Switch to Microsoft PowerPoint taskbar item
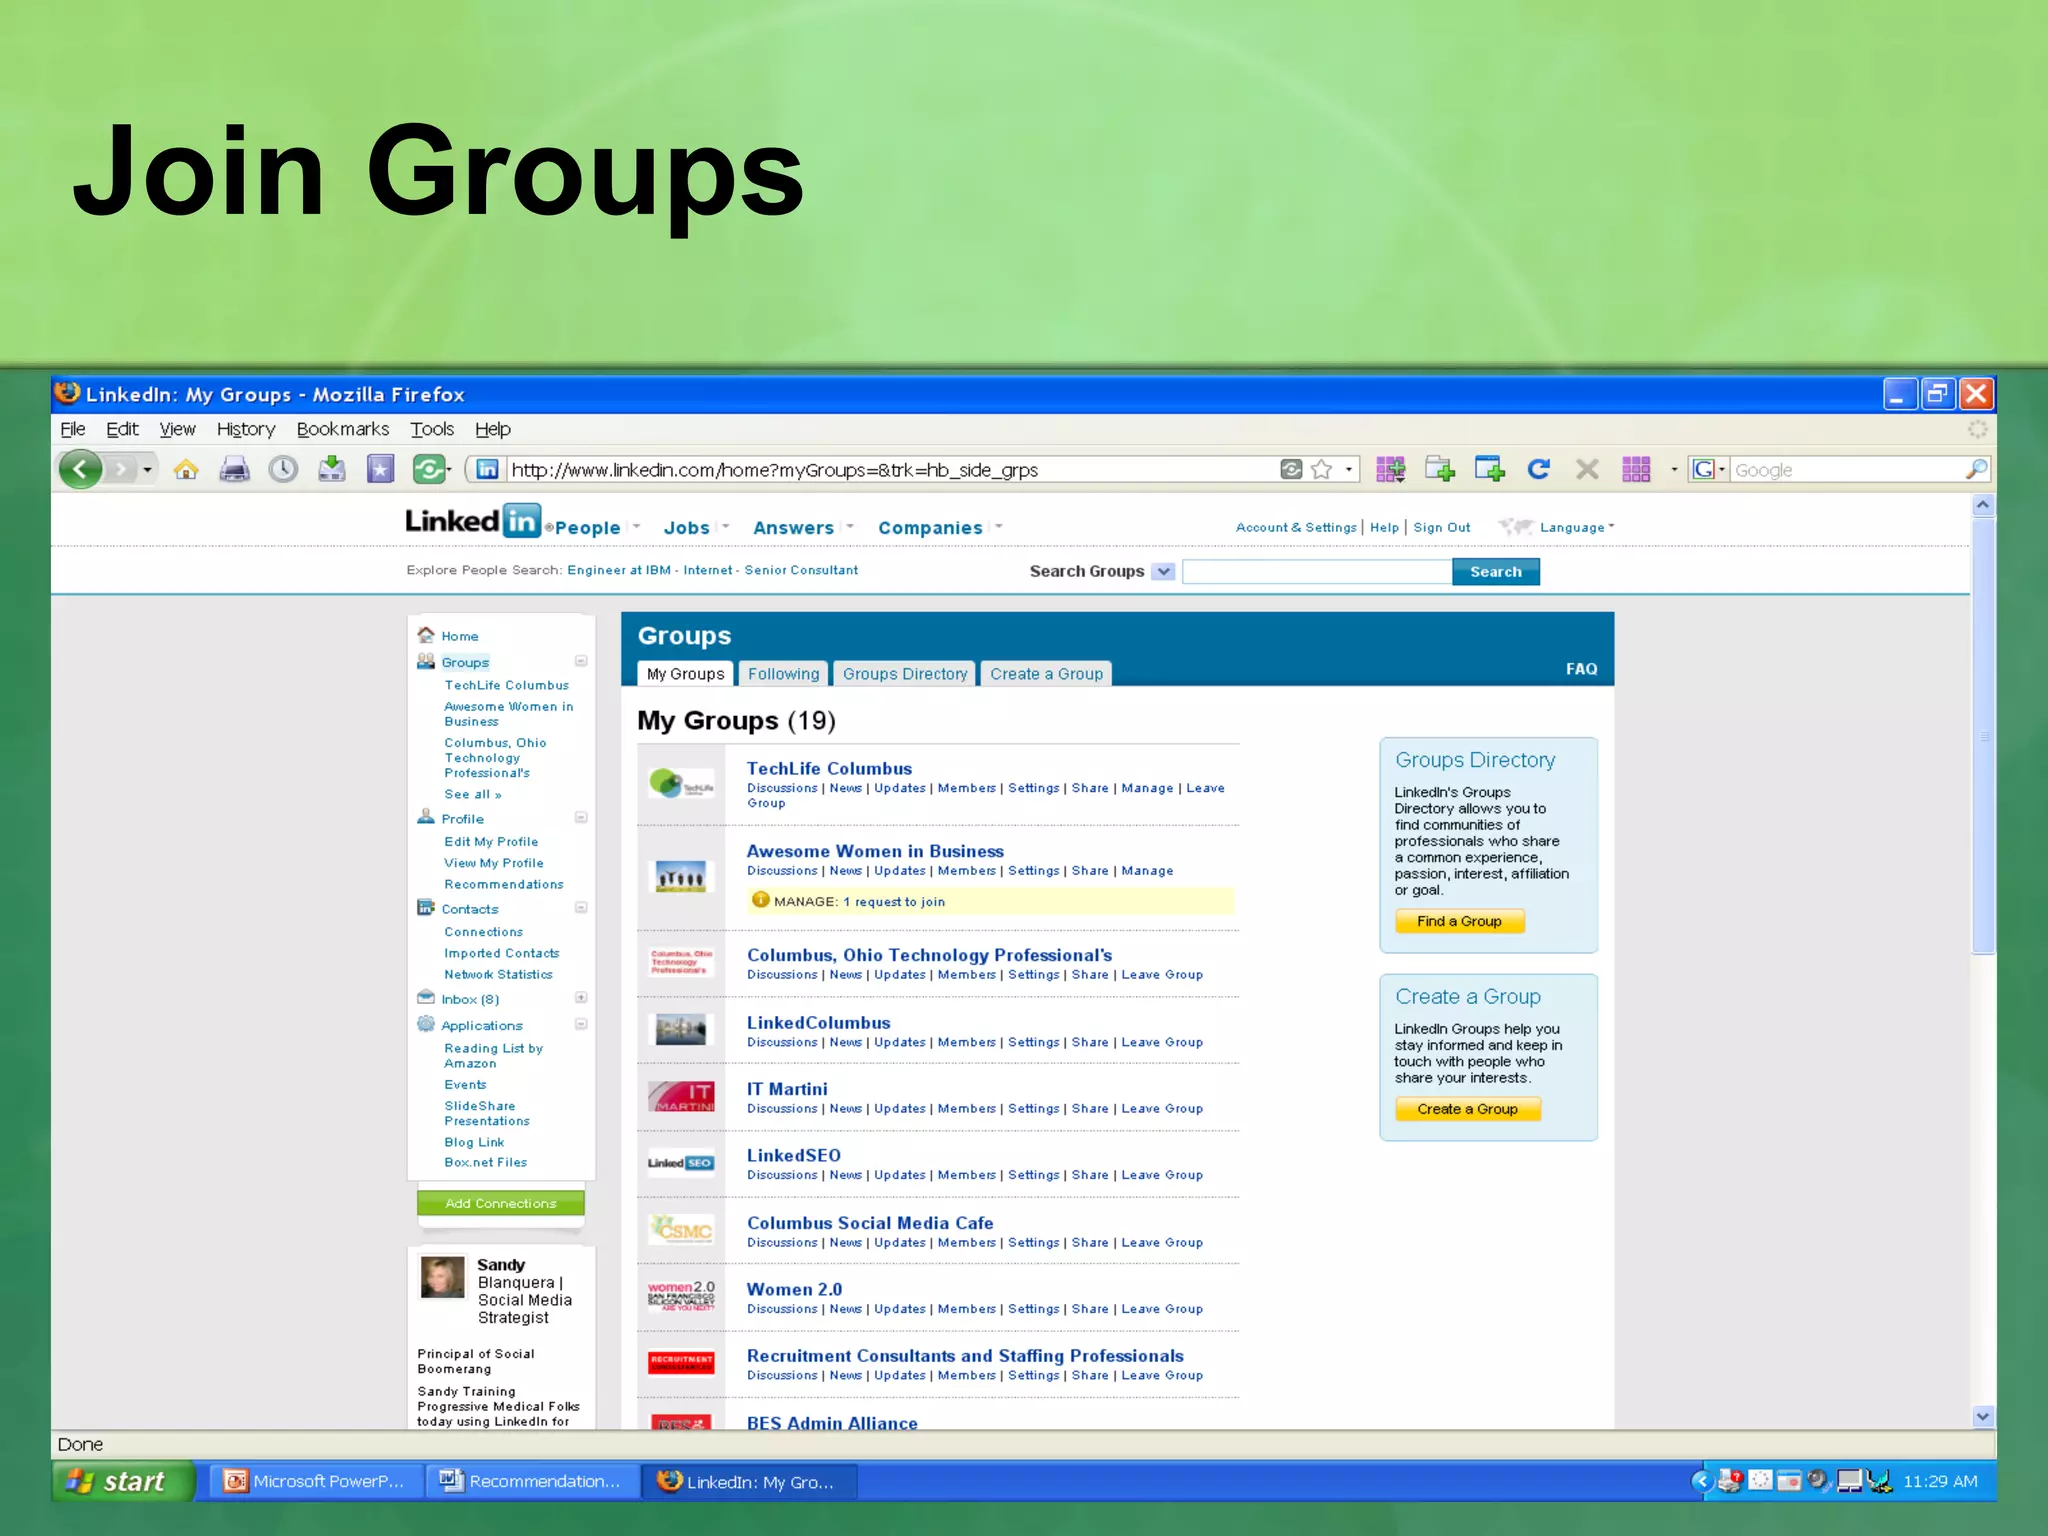2048x1536 pixels. point(317,1481)
